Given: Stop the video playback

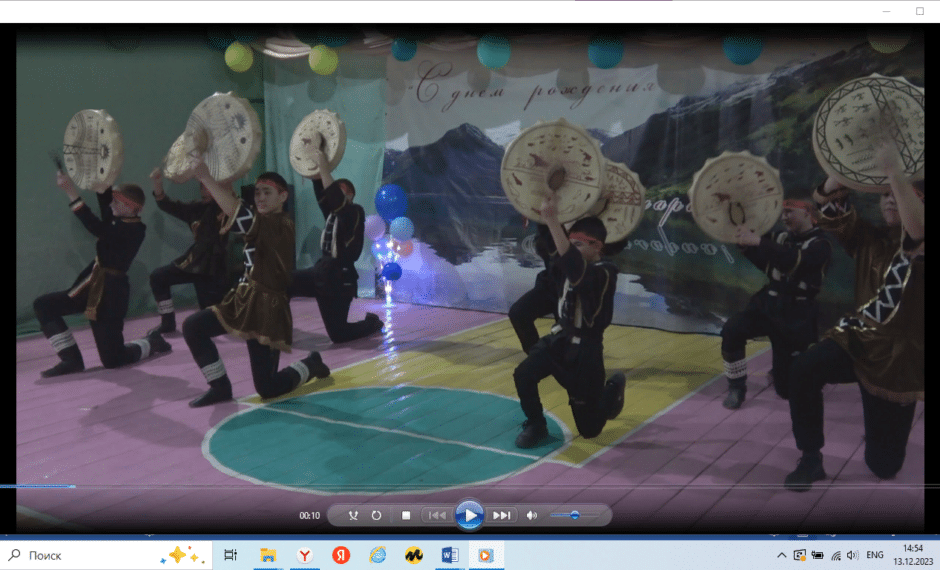Looking at the screenshot, I should (406, 515).
